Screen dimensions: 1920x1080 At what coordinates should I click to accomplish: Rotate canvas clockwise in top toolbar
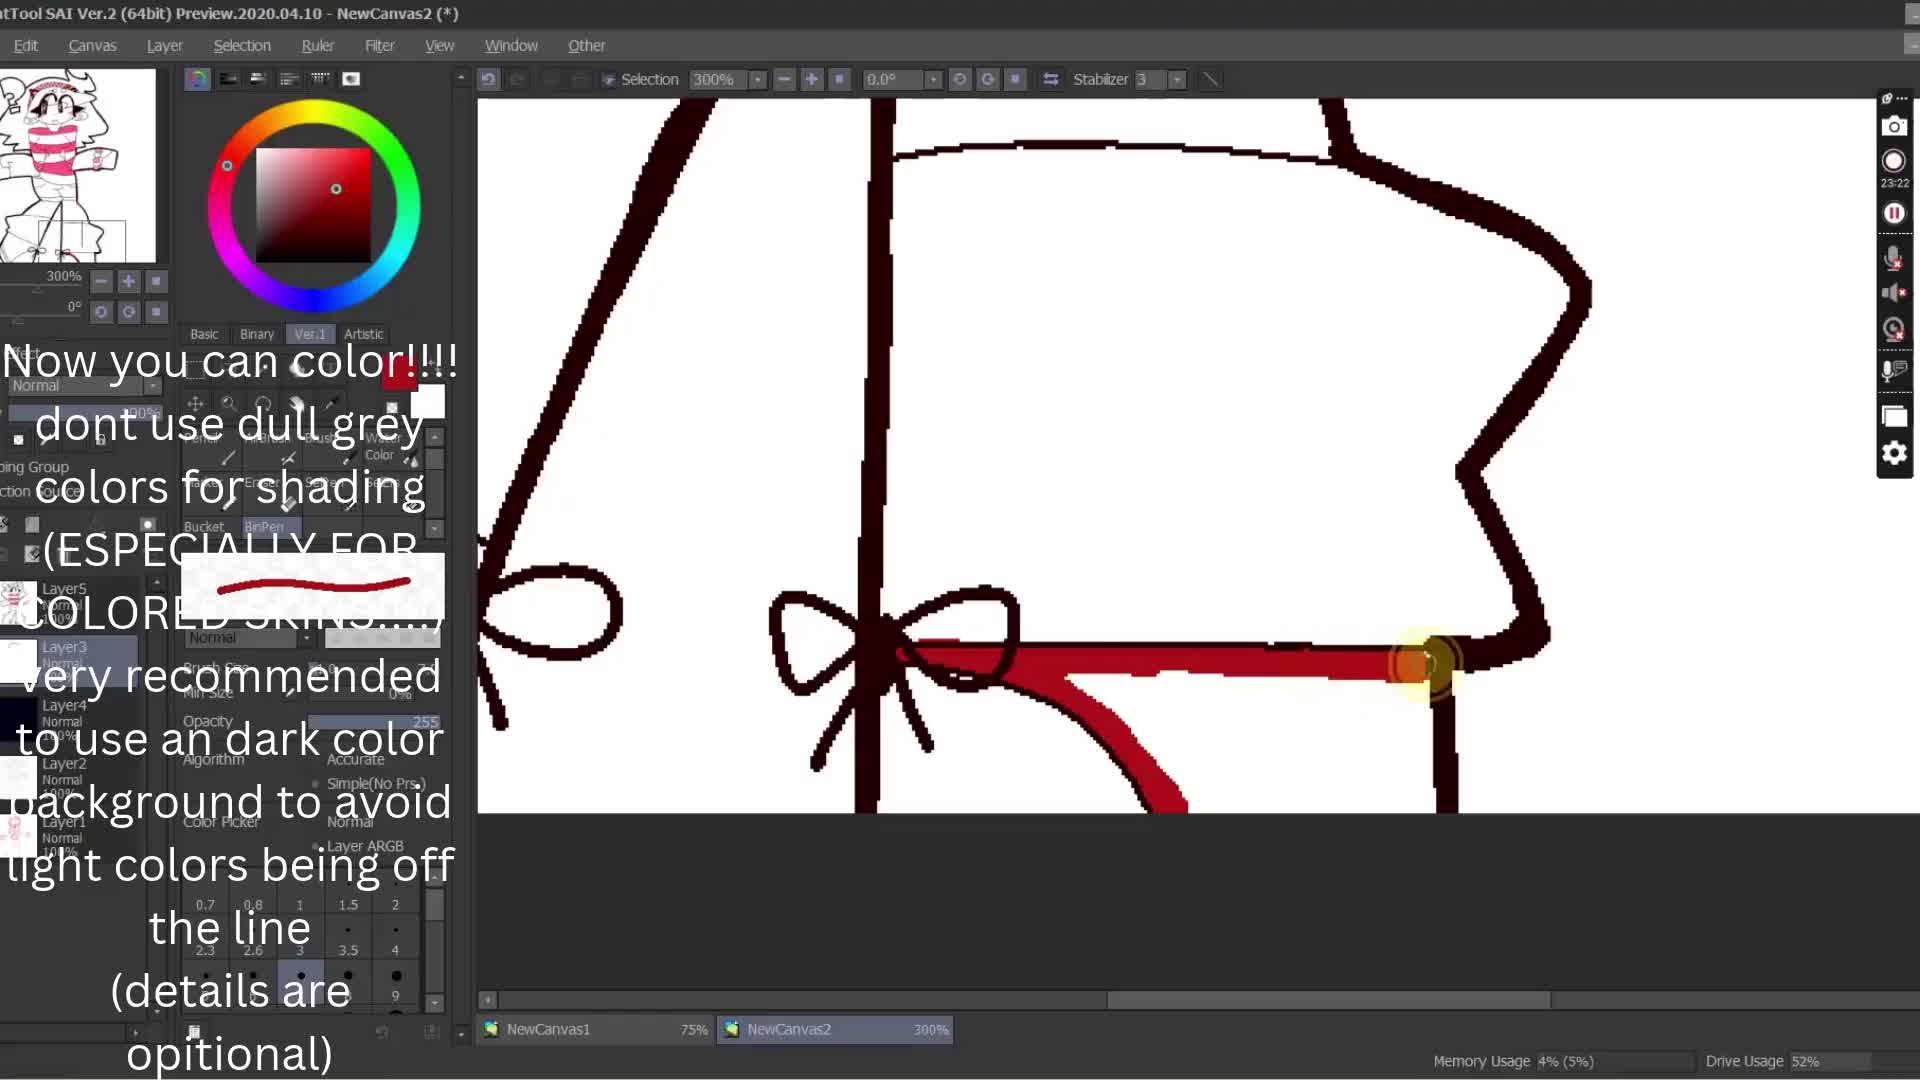pyautogui.click(x=988, y=79)
